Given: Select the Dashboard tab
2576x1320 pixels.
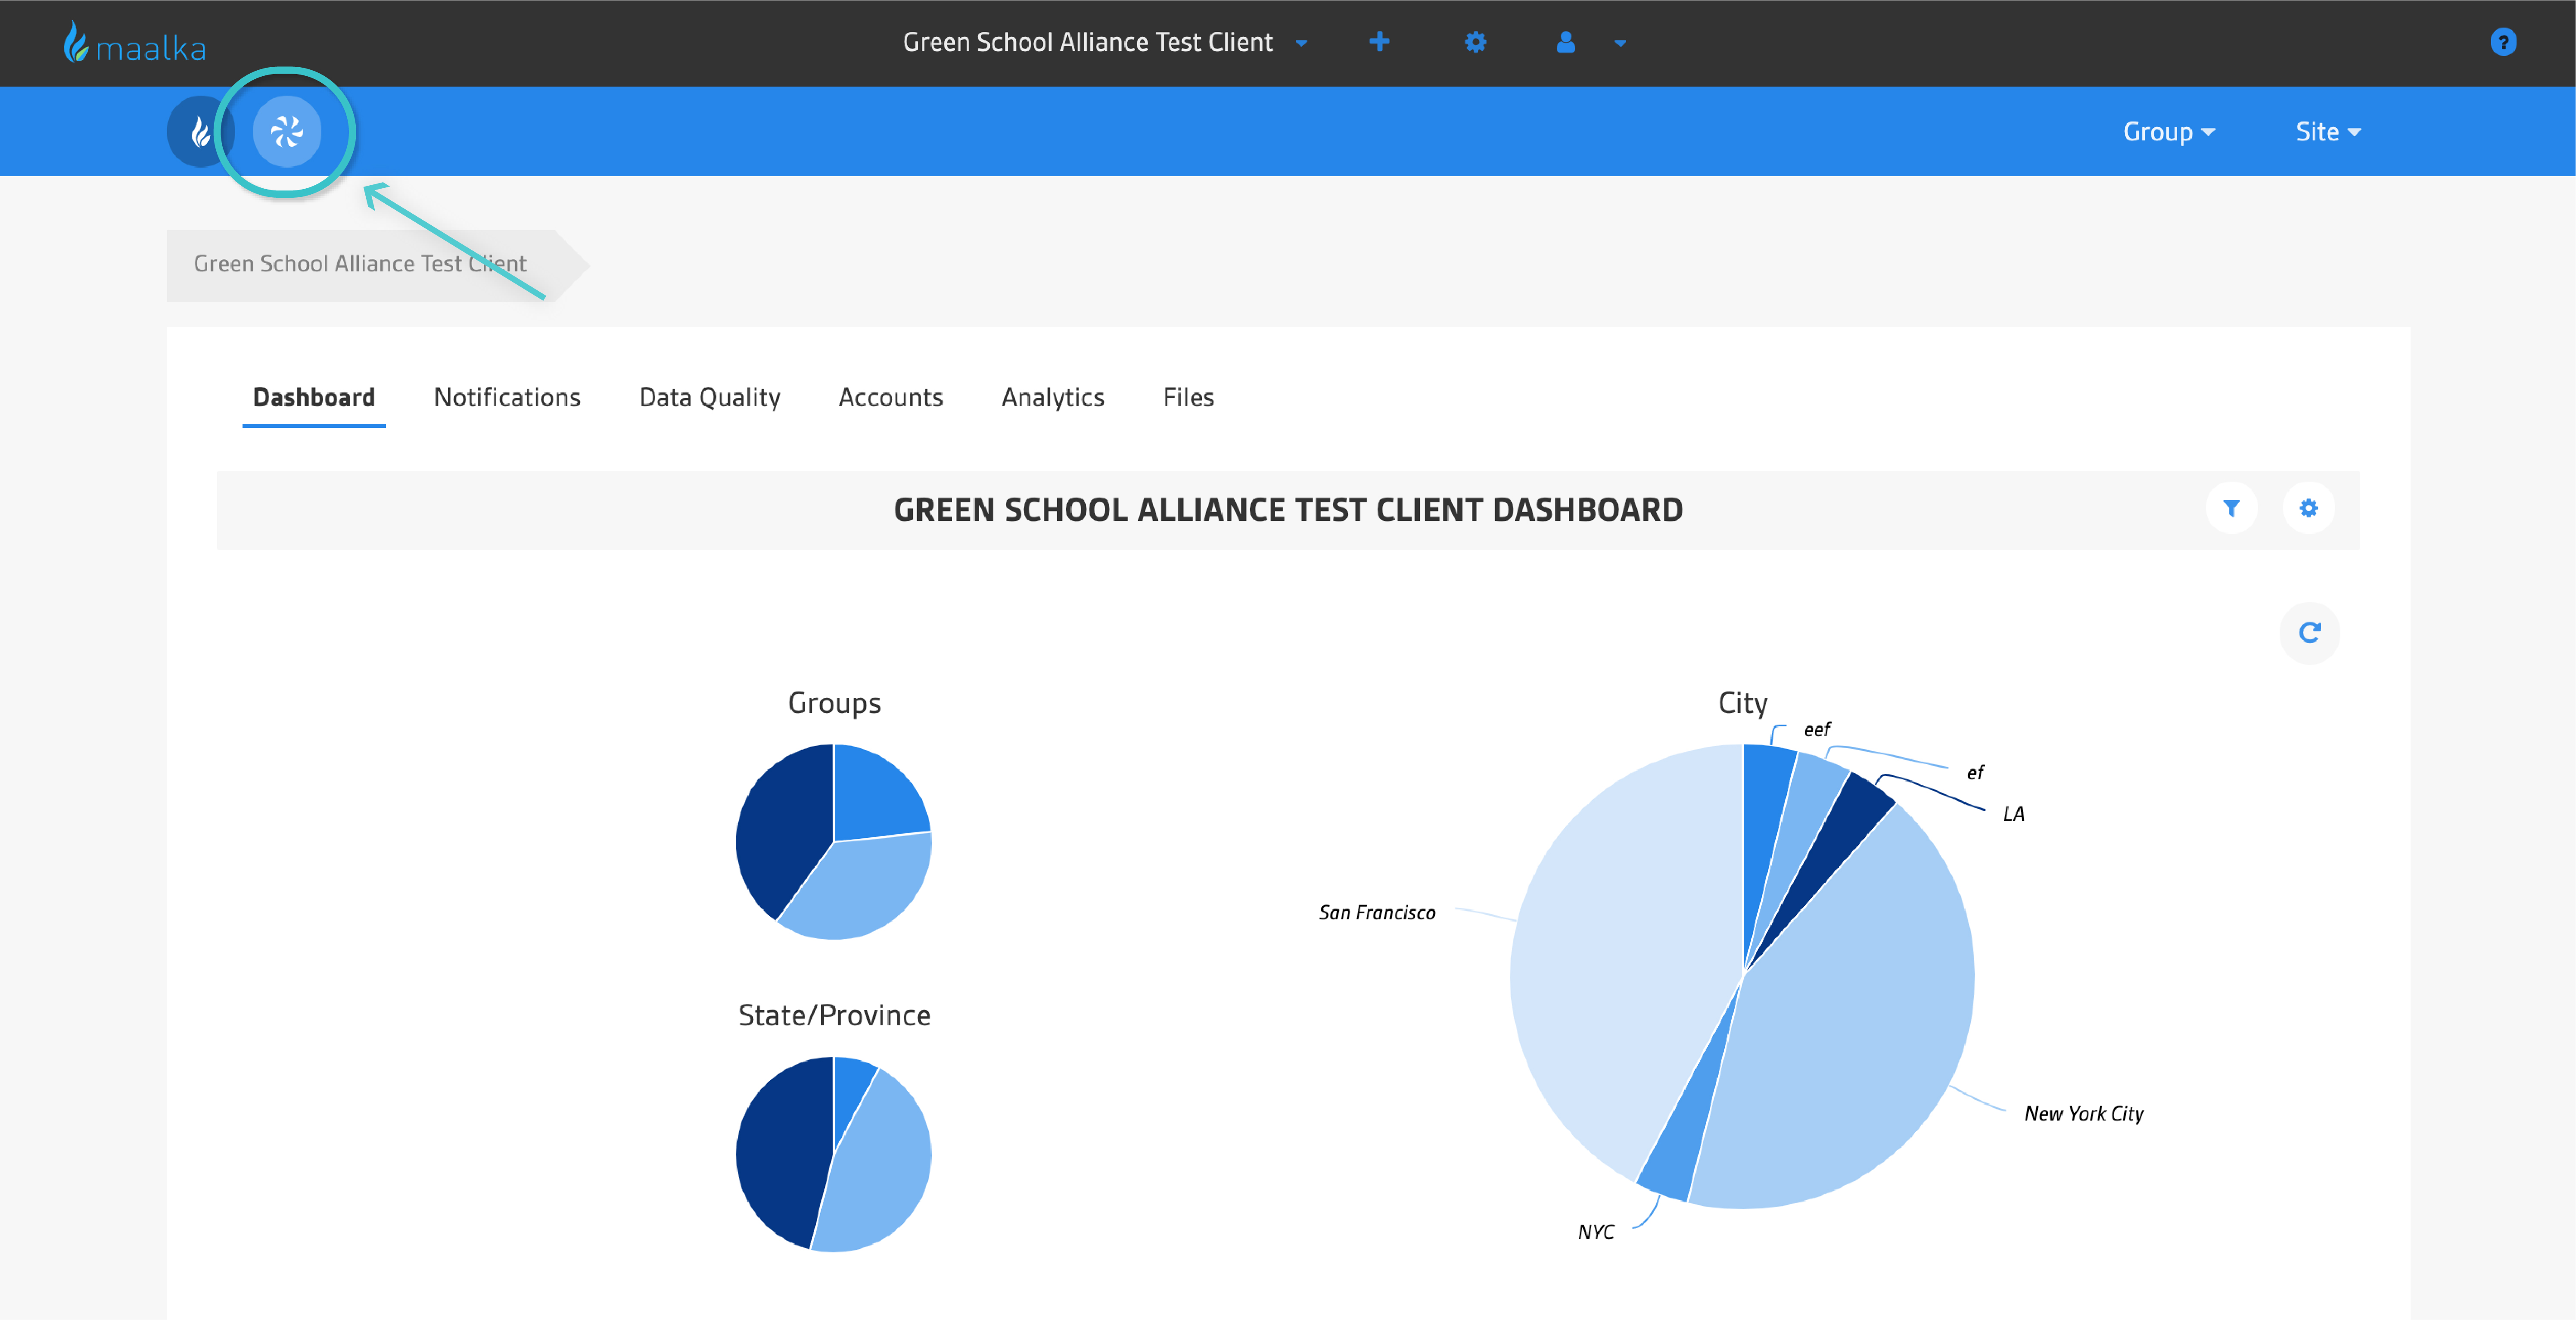Looking at the screenshot, I should click(314, 398).
